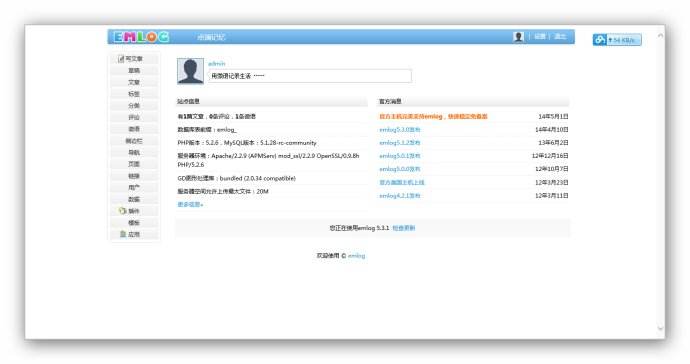Click the date 14年4月10日
The height and width of the screenshot is (364, 690).
[551, 130]
